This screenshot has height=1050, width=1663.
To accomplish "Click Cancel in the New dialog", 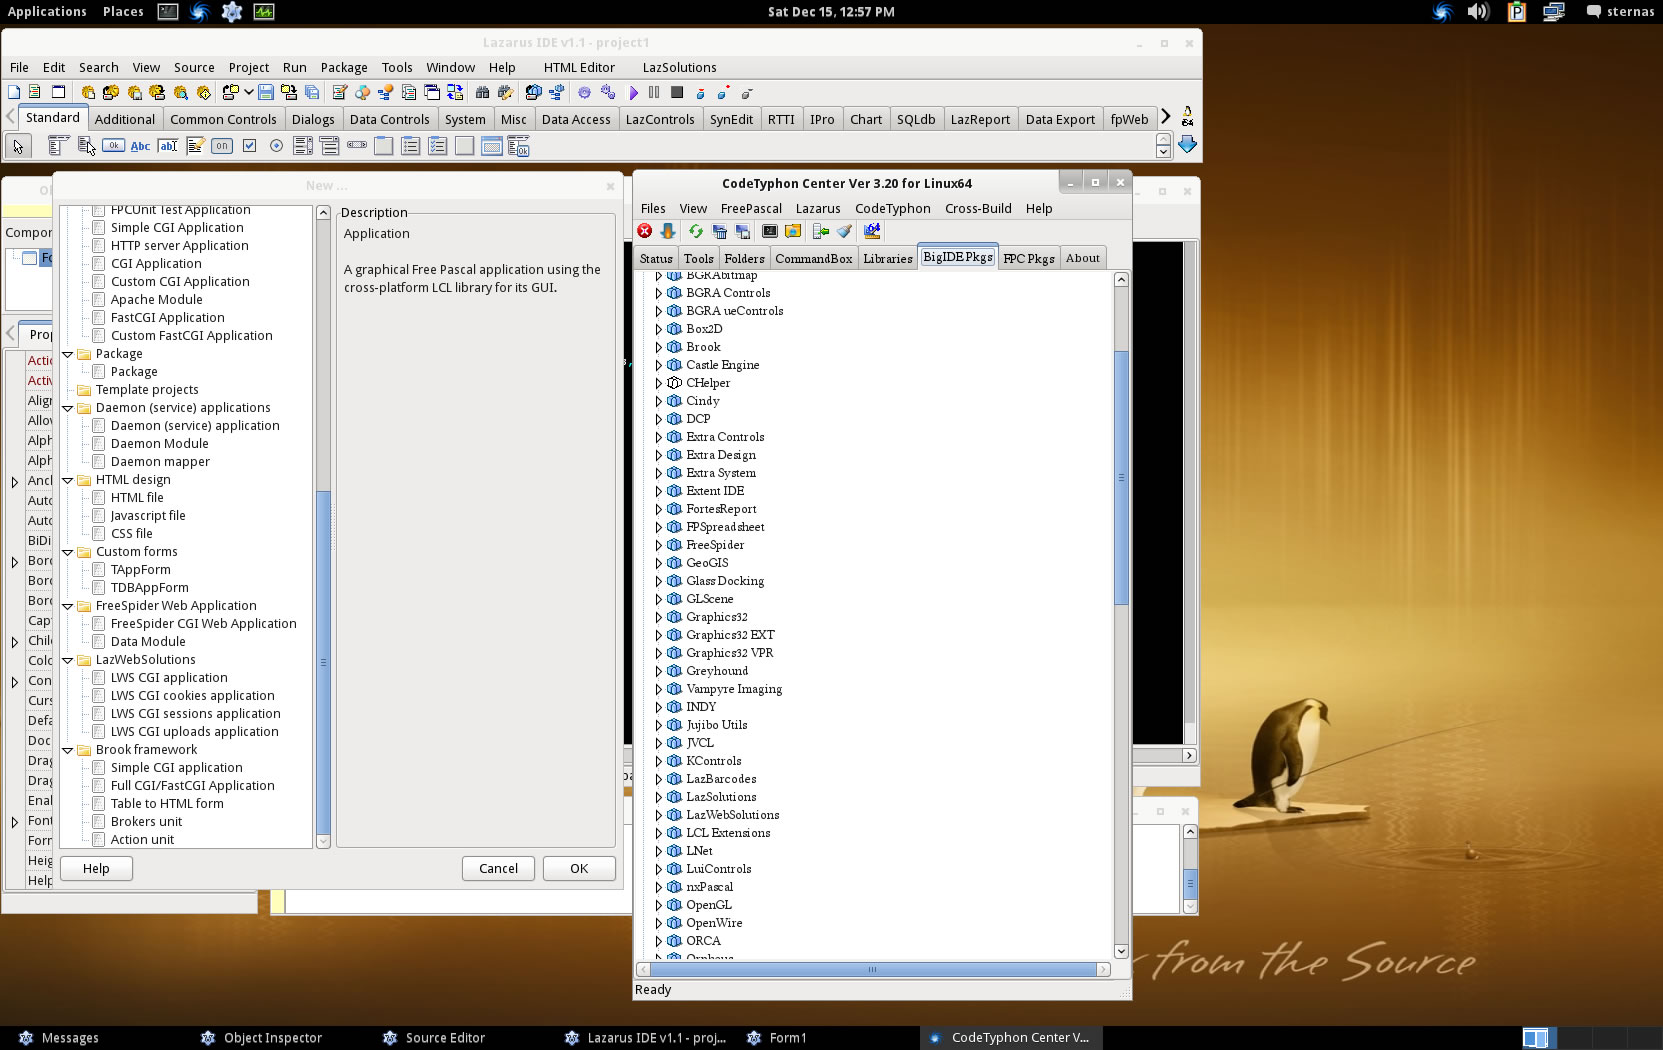I will 498,868.
